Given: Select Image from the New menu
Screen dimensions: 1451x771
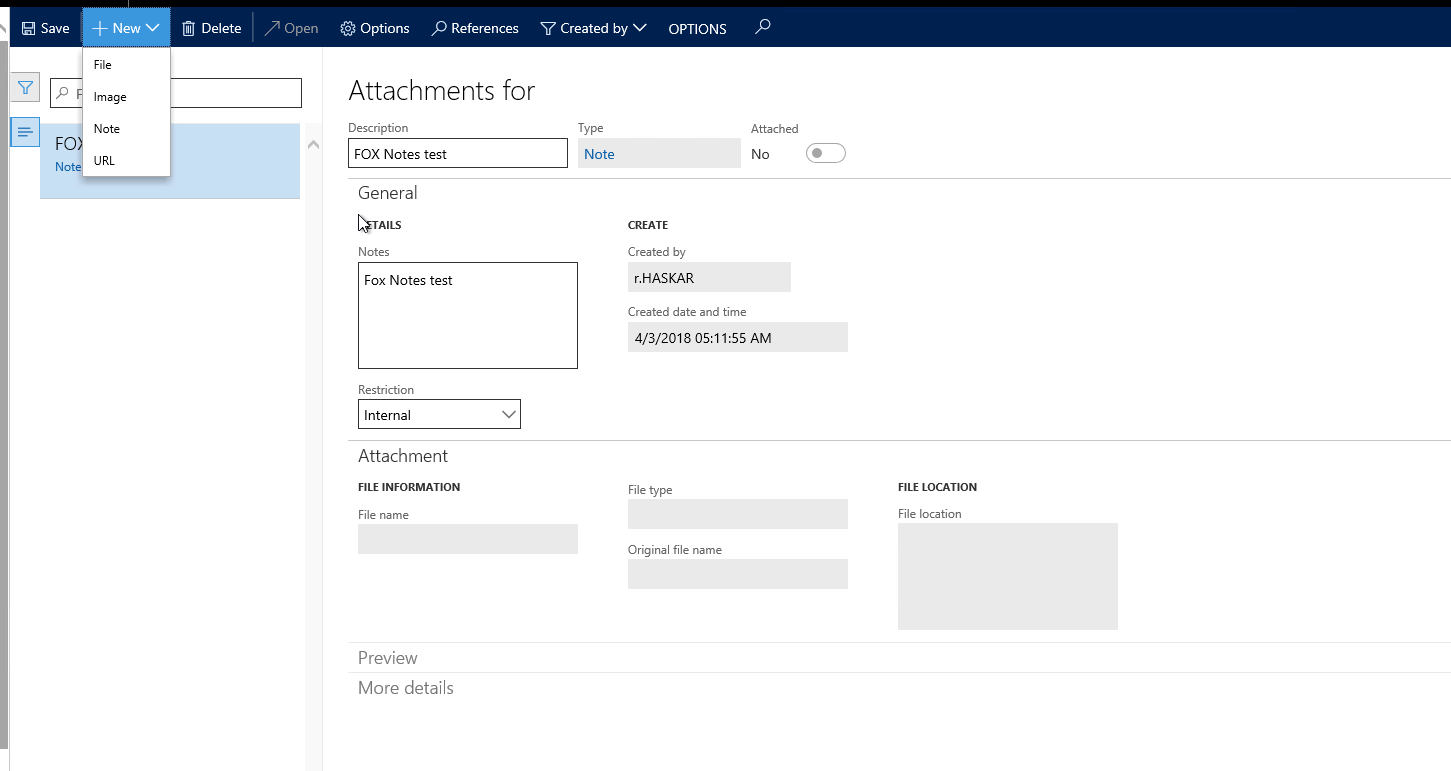Looking at the screenshot, I should pos(110,97).
